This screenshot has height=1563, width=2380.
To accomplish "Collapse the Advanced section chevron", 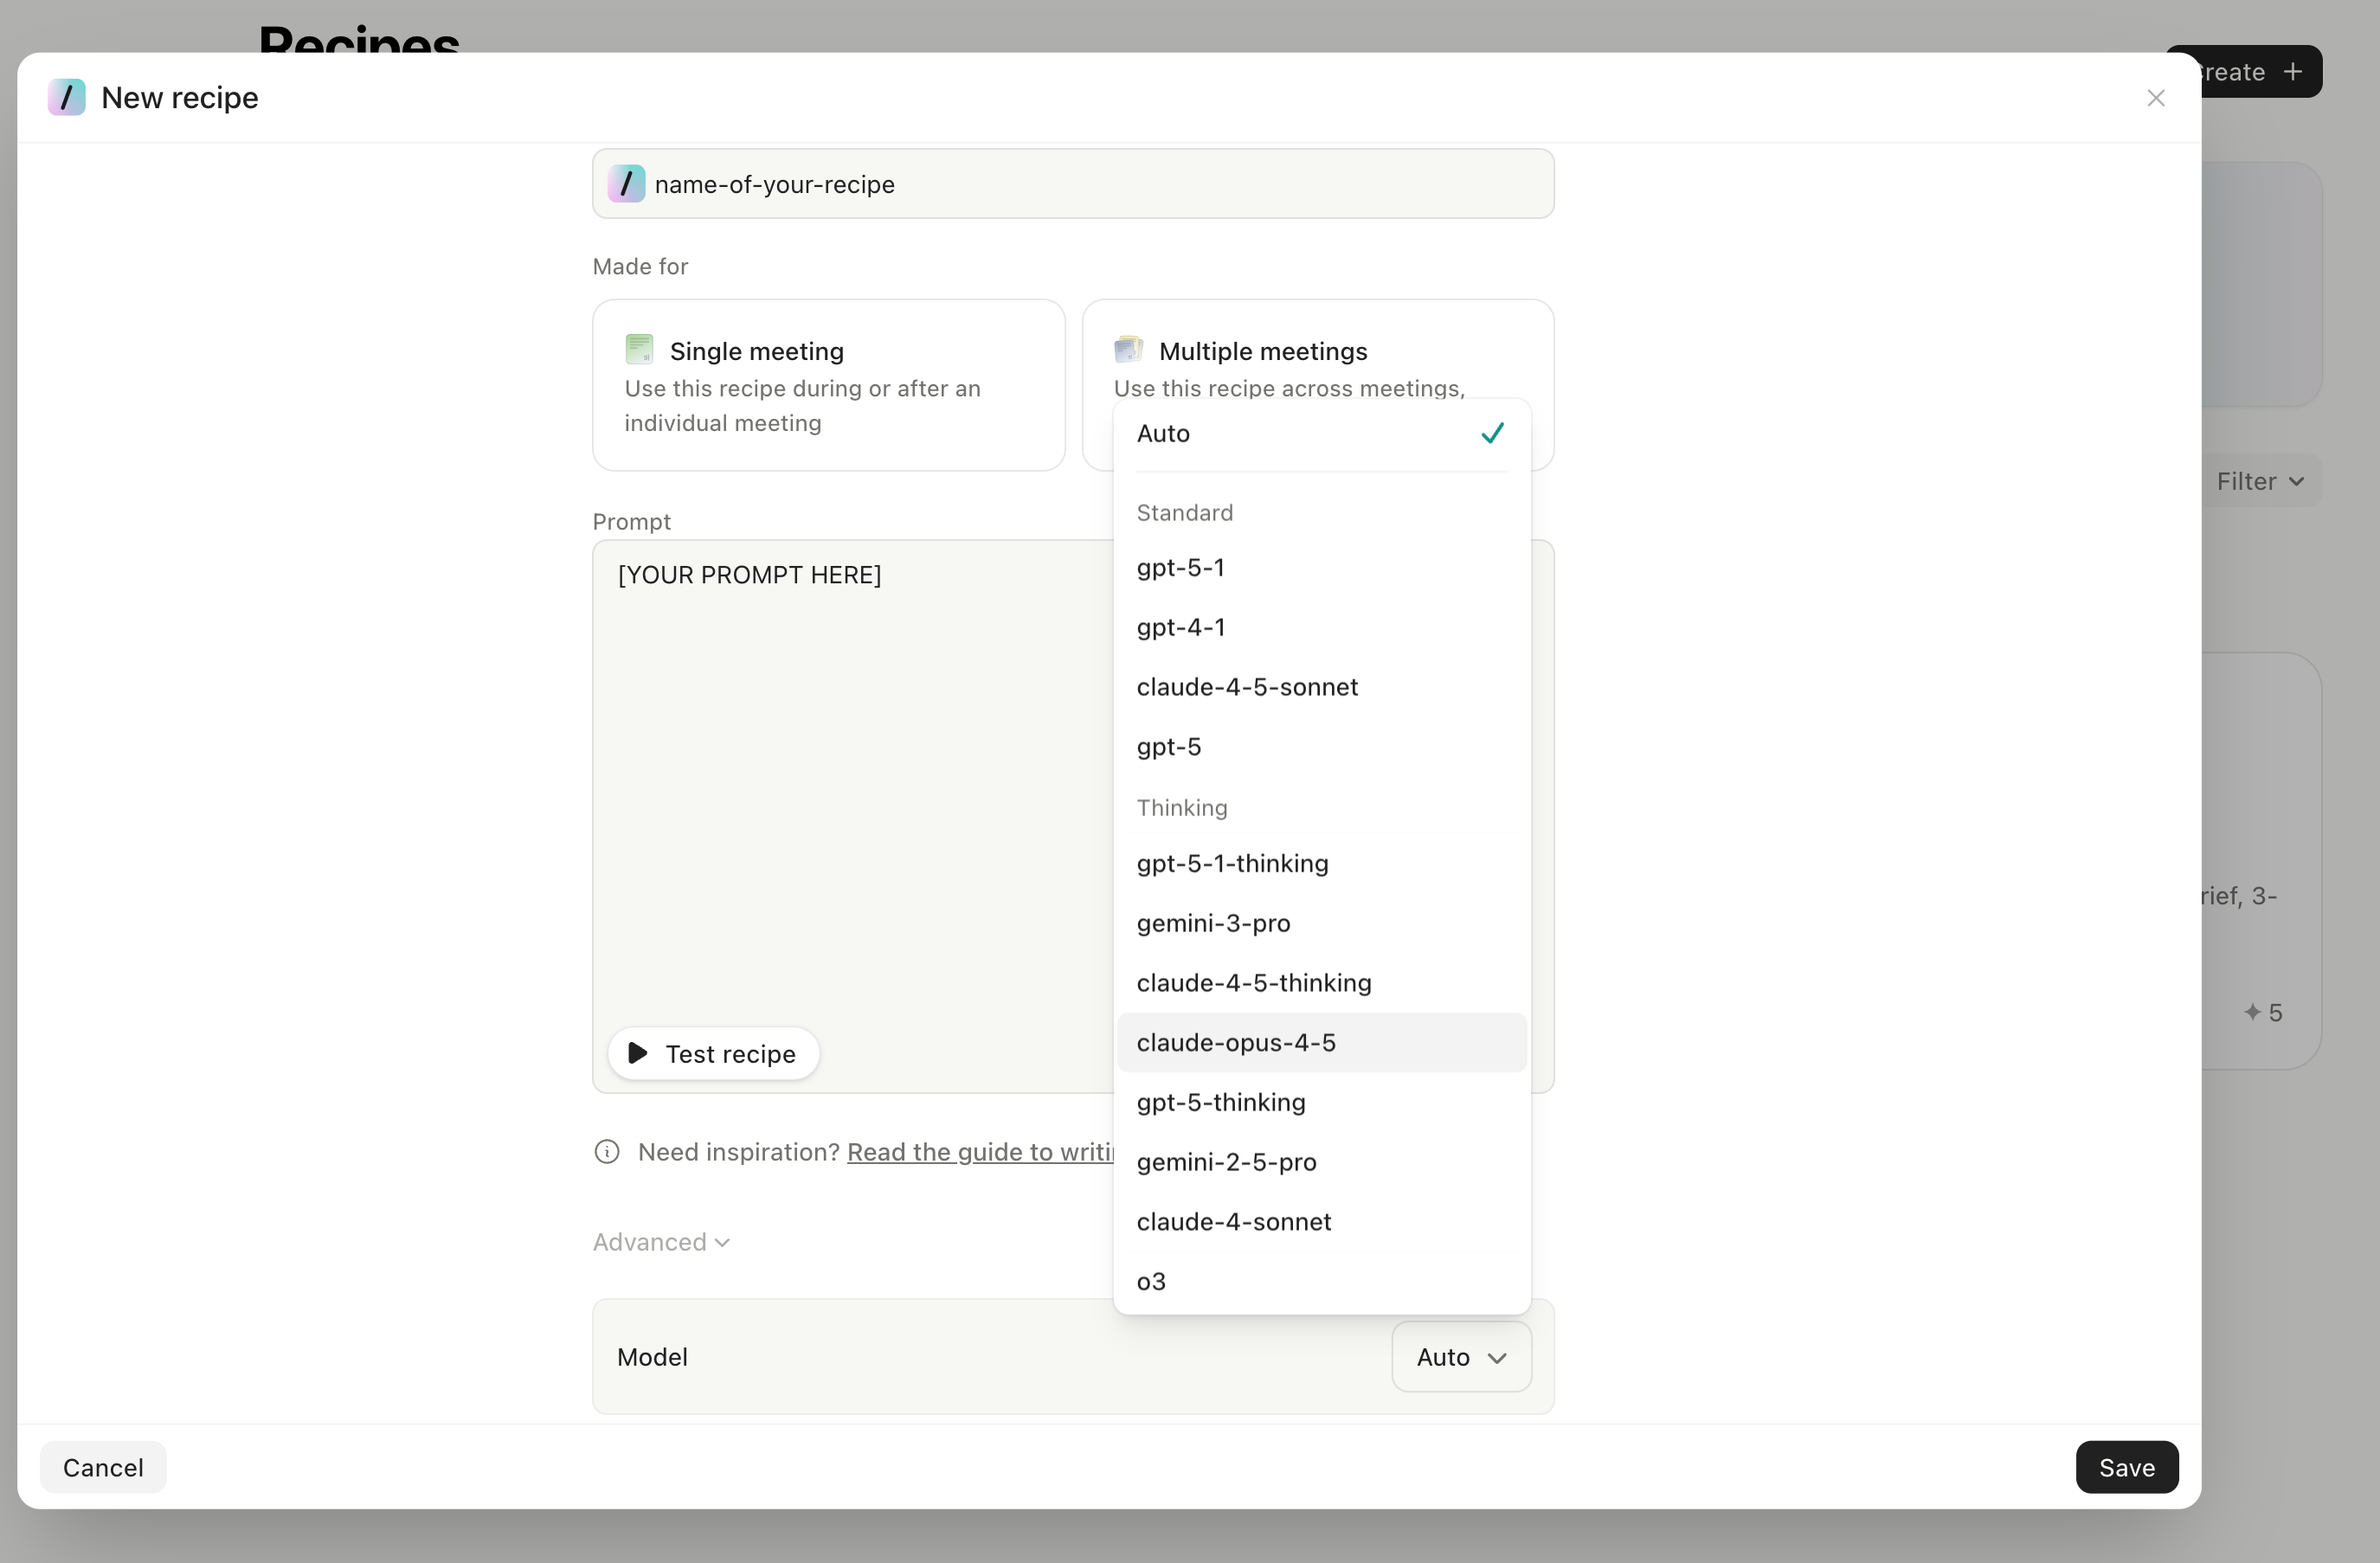I will pyautogui.click(x=723, y=1242).
